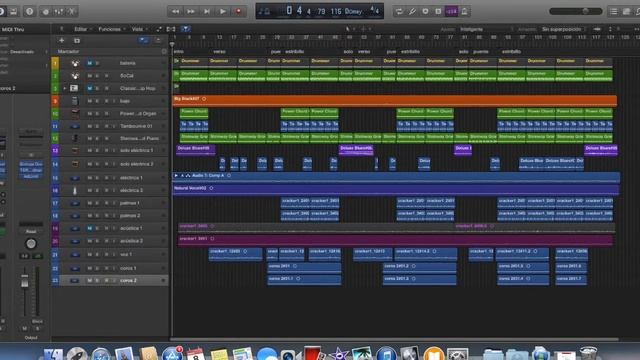Click the Fast Forward transport button
640x360 pixels.
click(191, 11)
